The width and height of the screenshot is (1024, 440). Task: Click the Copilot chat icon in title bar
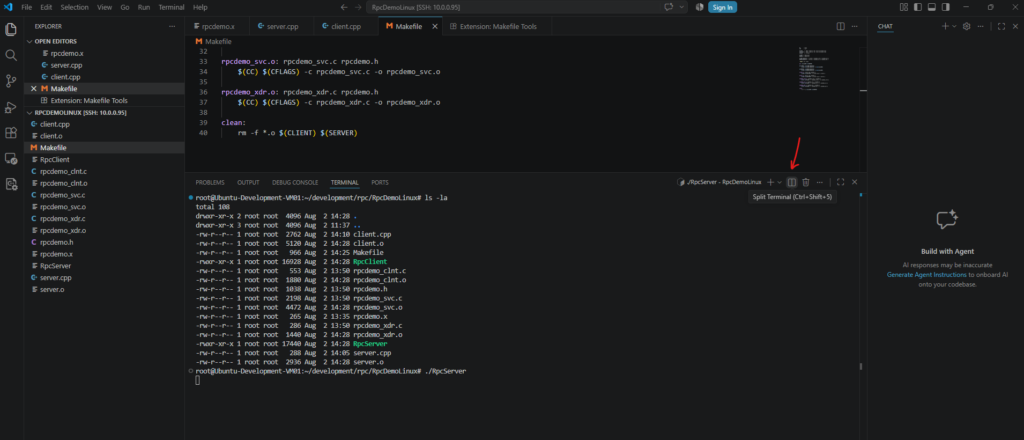click(x=669, y=7)
